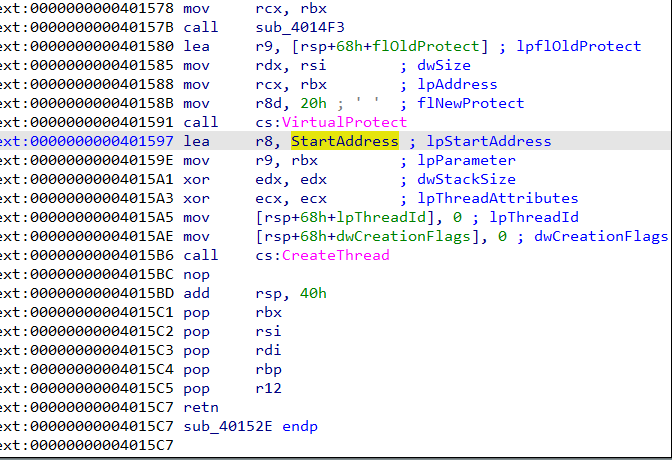Click the sub_40152E endp label

coord(250,426)
